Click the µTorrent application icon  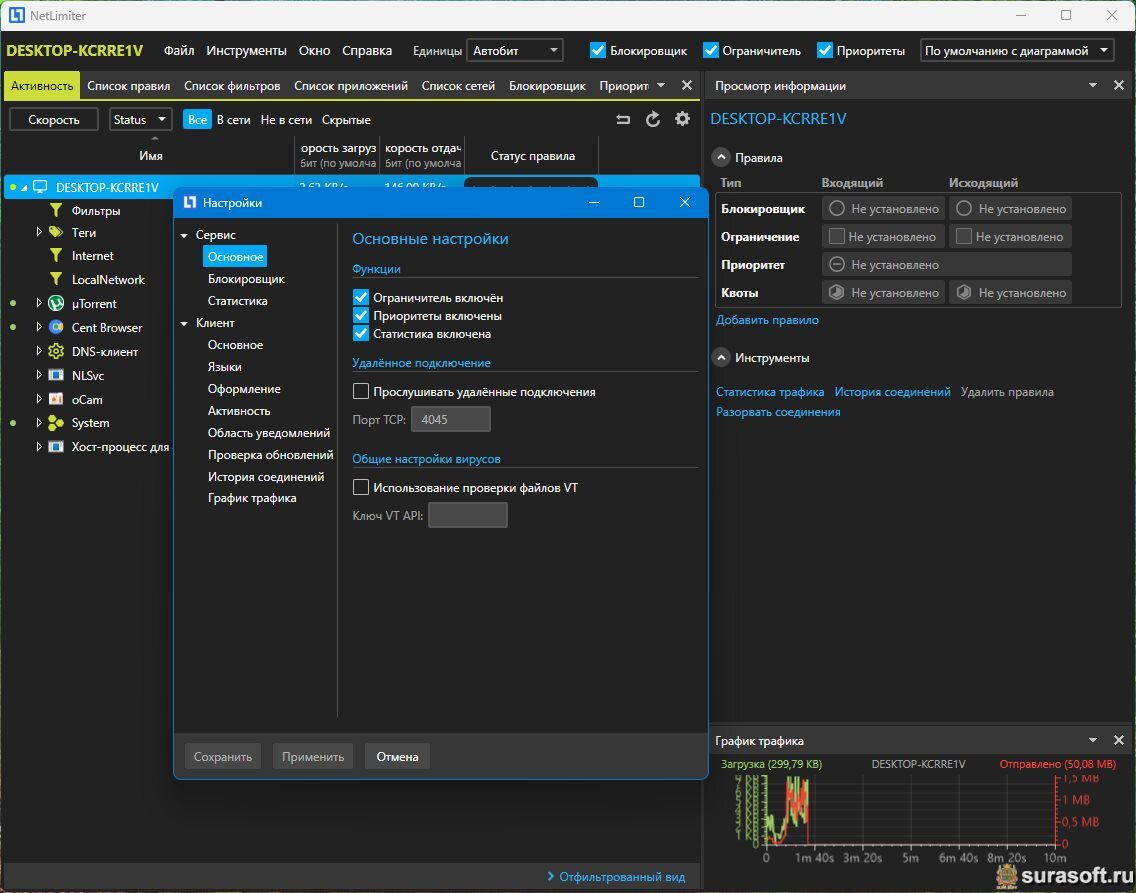click(x=56, y=303)
